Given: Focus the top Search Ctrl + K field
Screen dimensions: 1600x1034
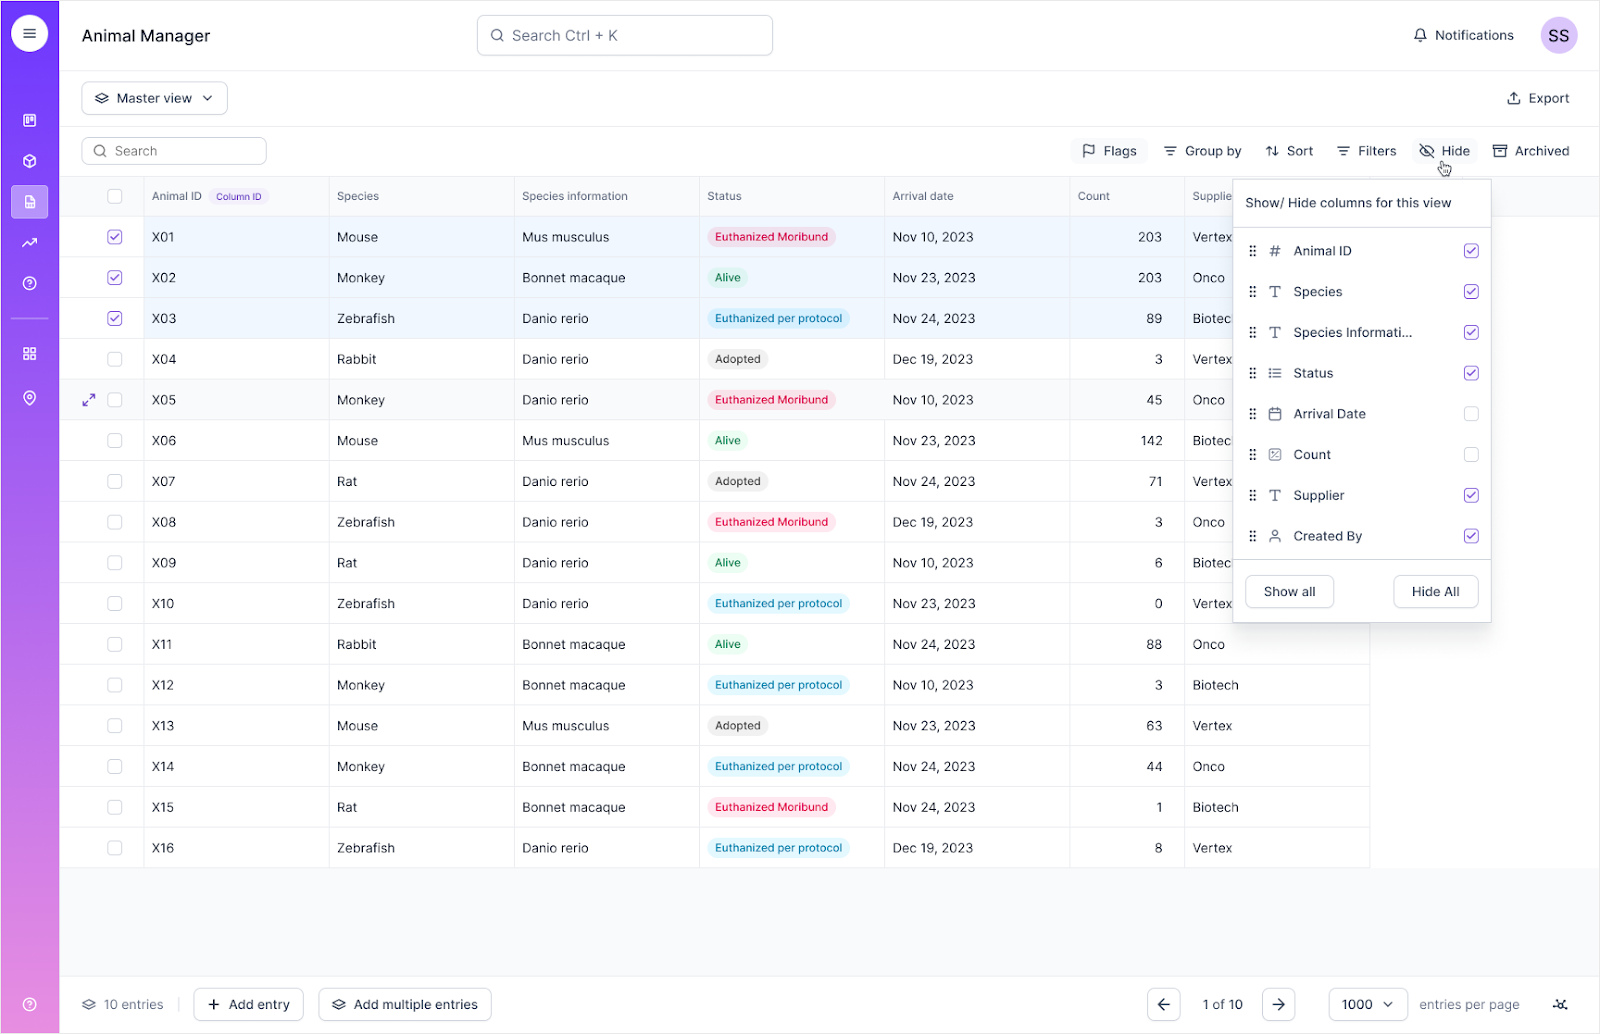Looking at the screenshot, I should (625, 35).
